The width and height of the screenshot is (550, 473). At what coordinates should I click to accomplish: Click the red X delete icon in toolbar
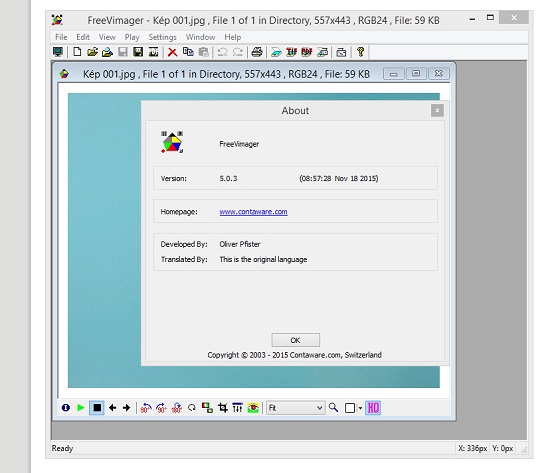pos(172,52)
